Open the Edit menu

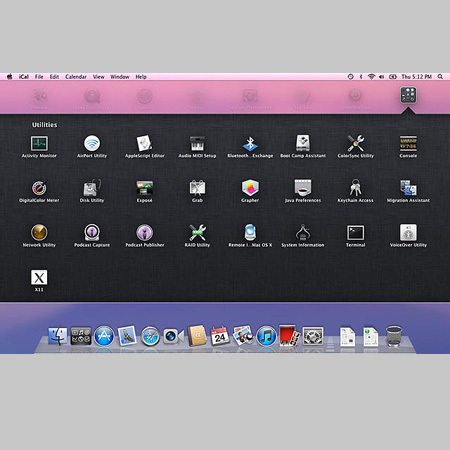pyautogui.click(x=54, y=77)
